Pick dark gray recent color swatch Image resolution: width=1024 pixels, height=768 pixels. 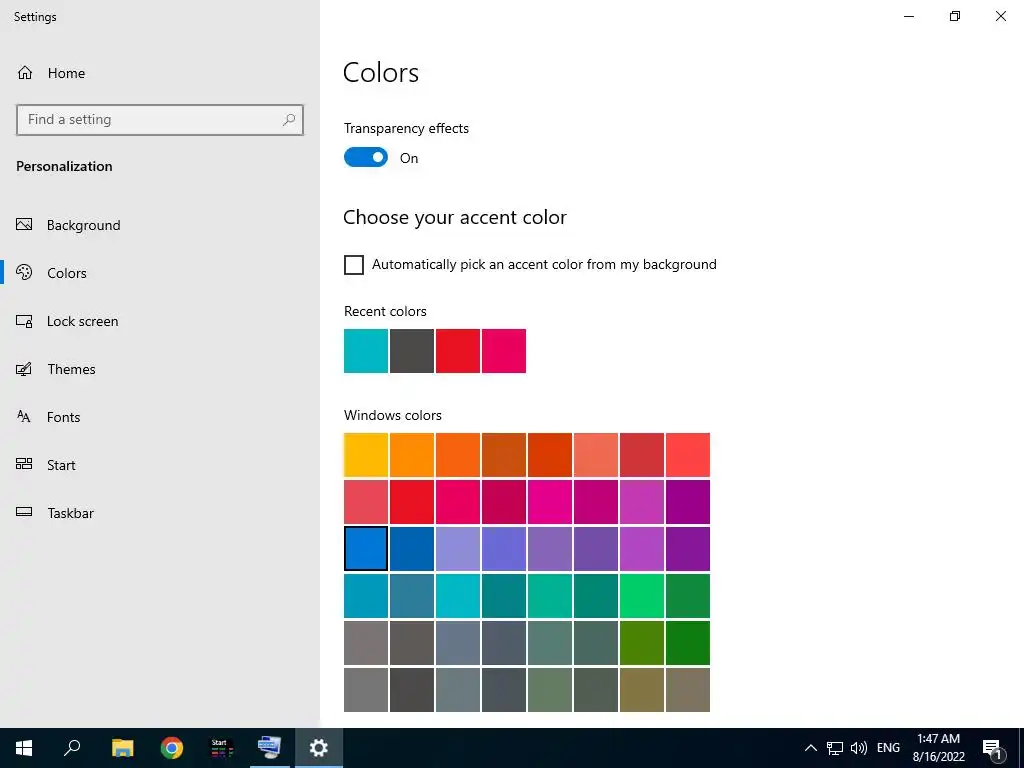(411, 351)
